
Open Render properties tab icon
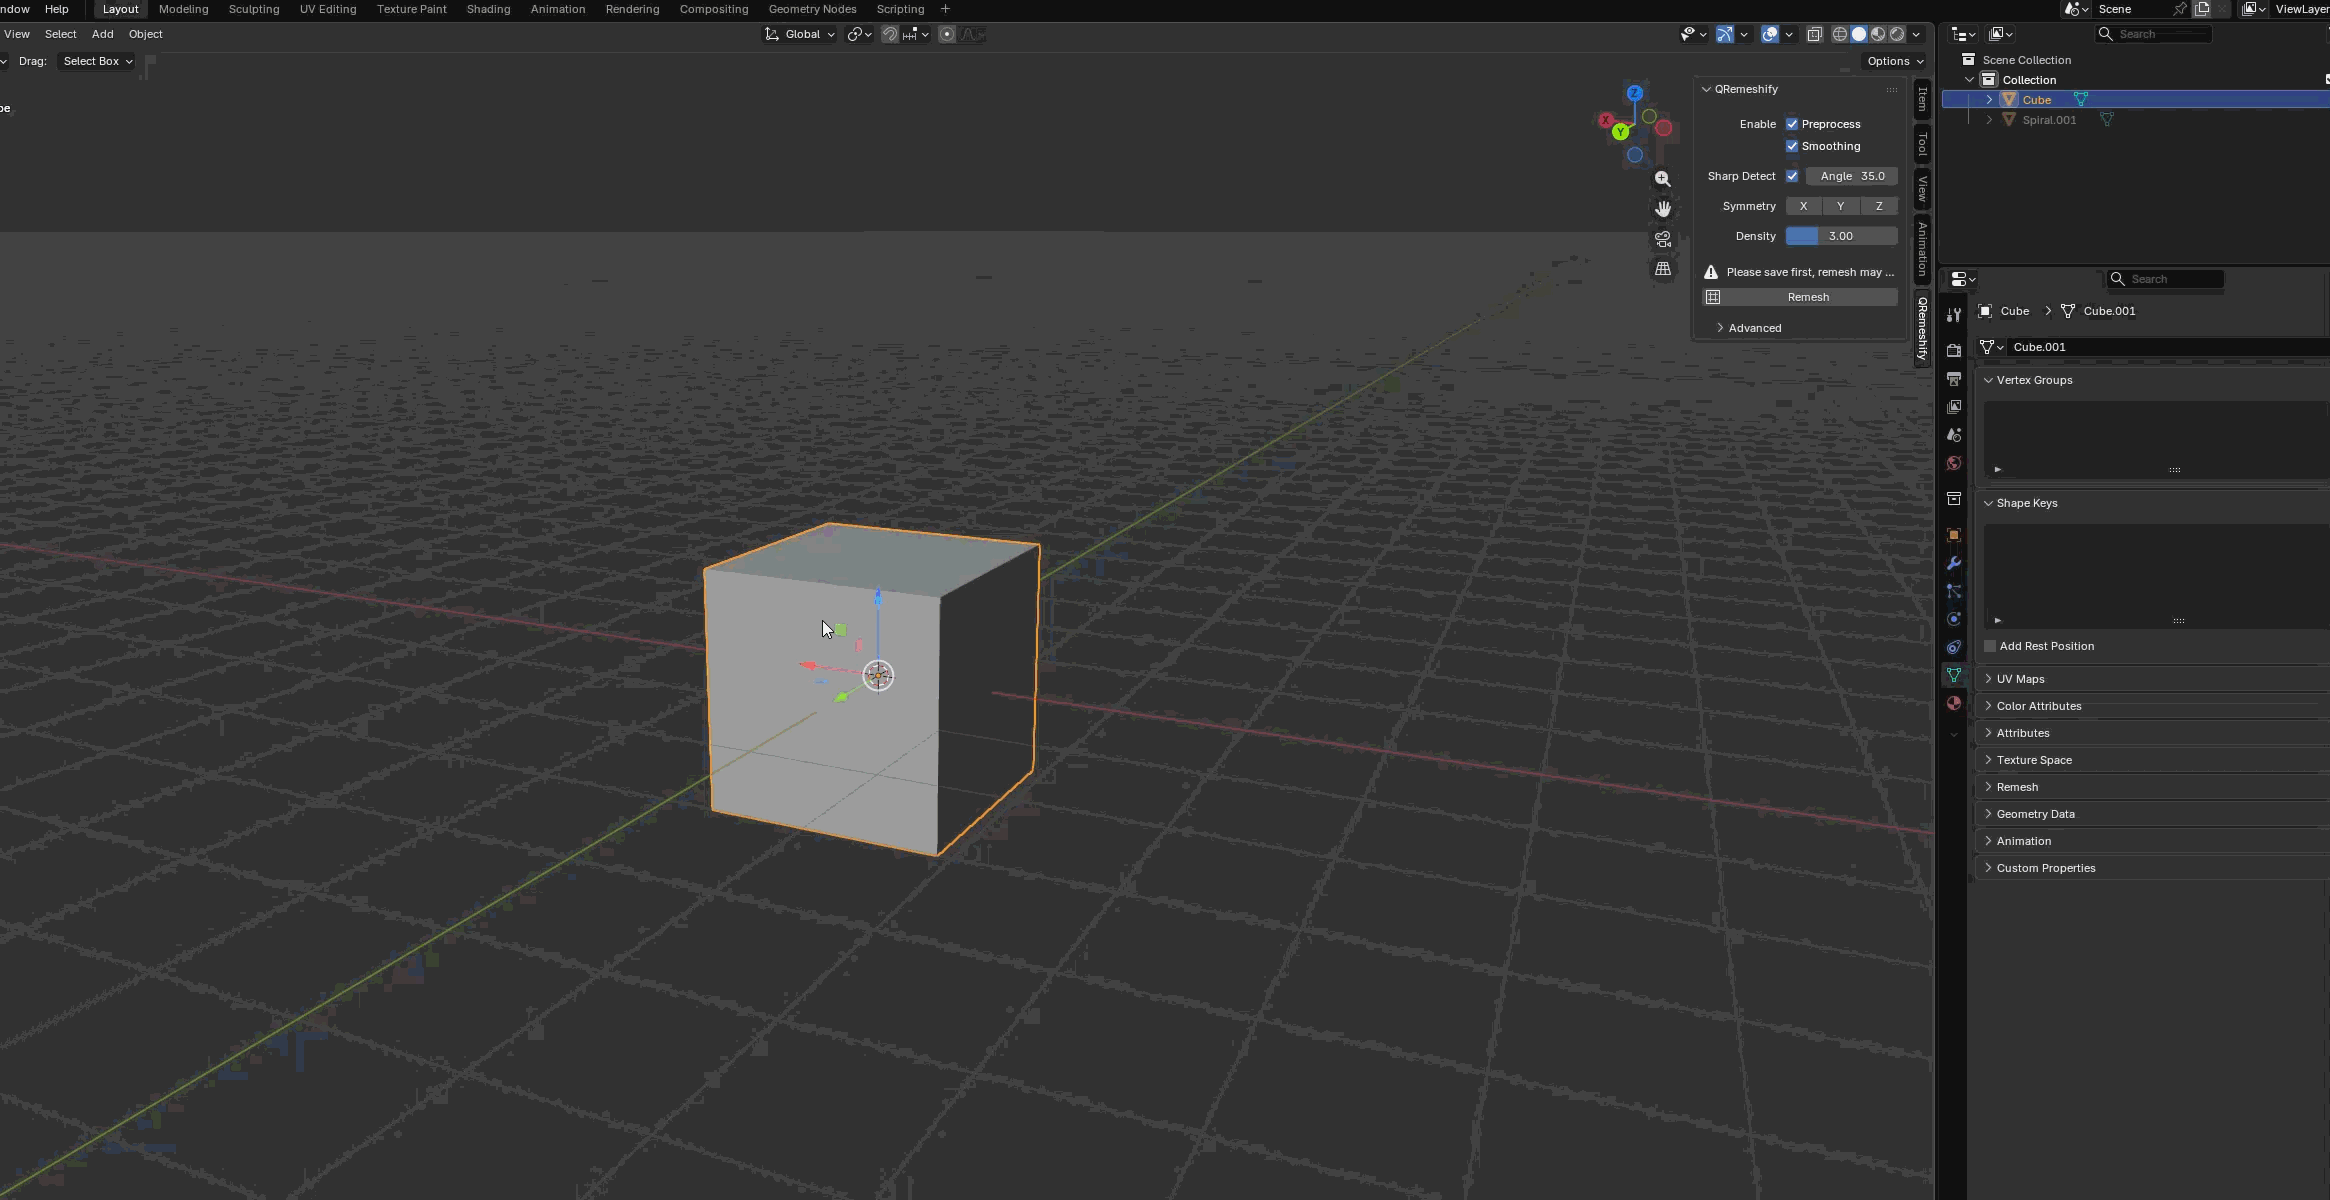(x=1953, y=351)
